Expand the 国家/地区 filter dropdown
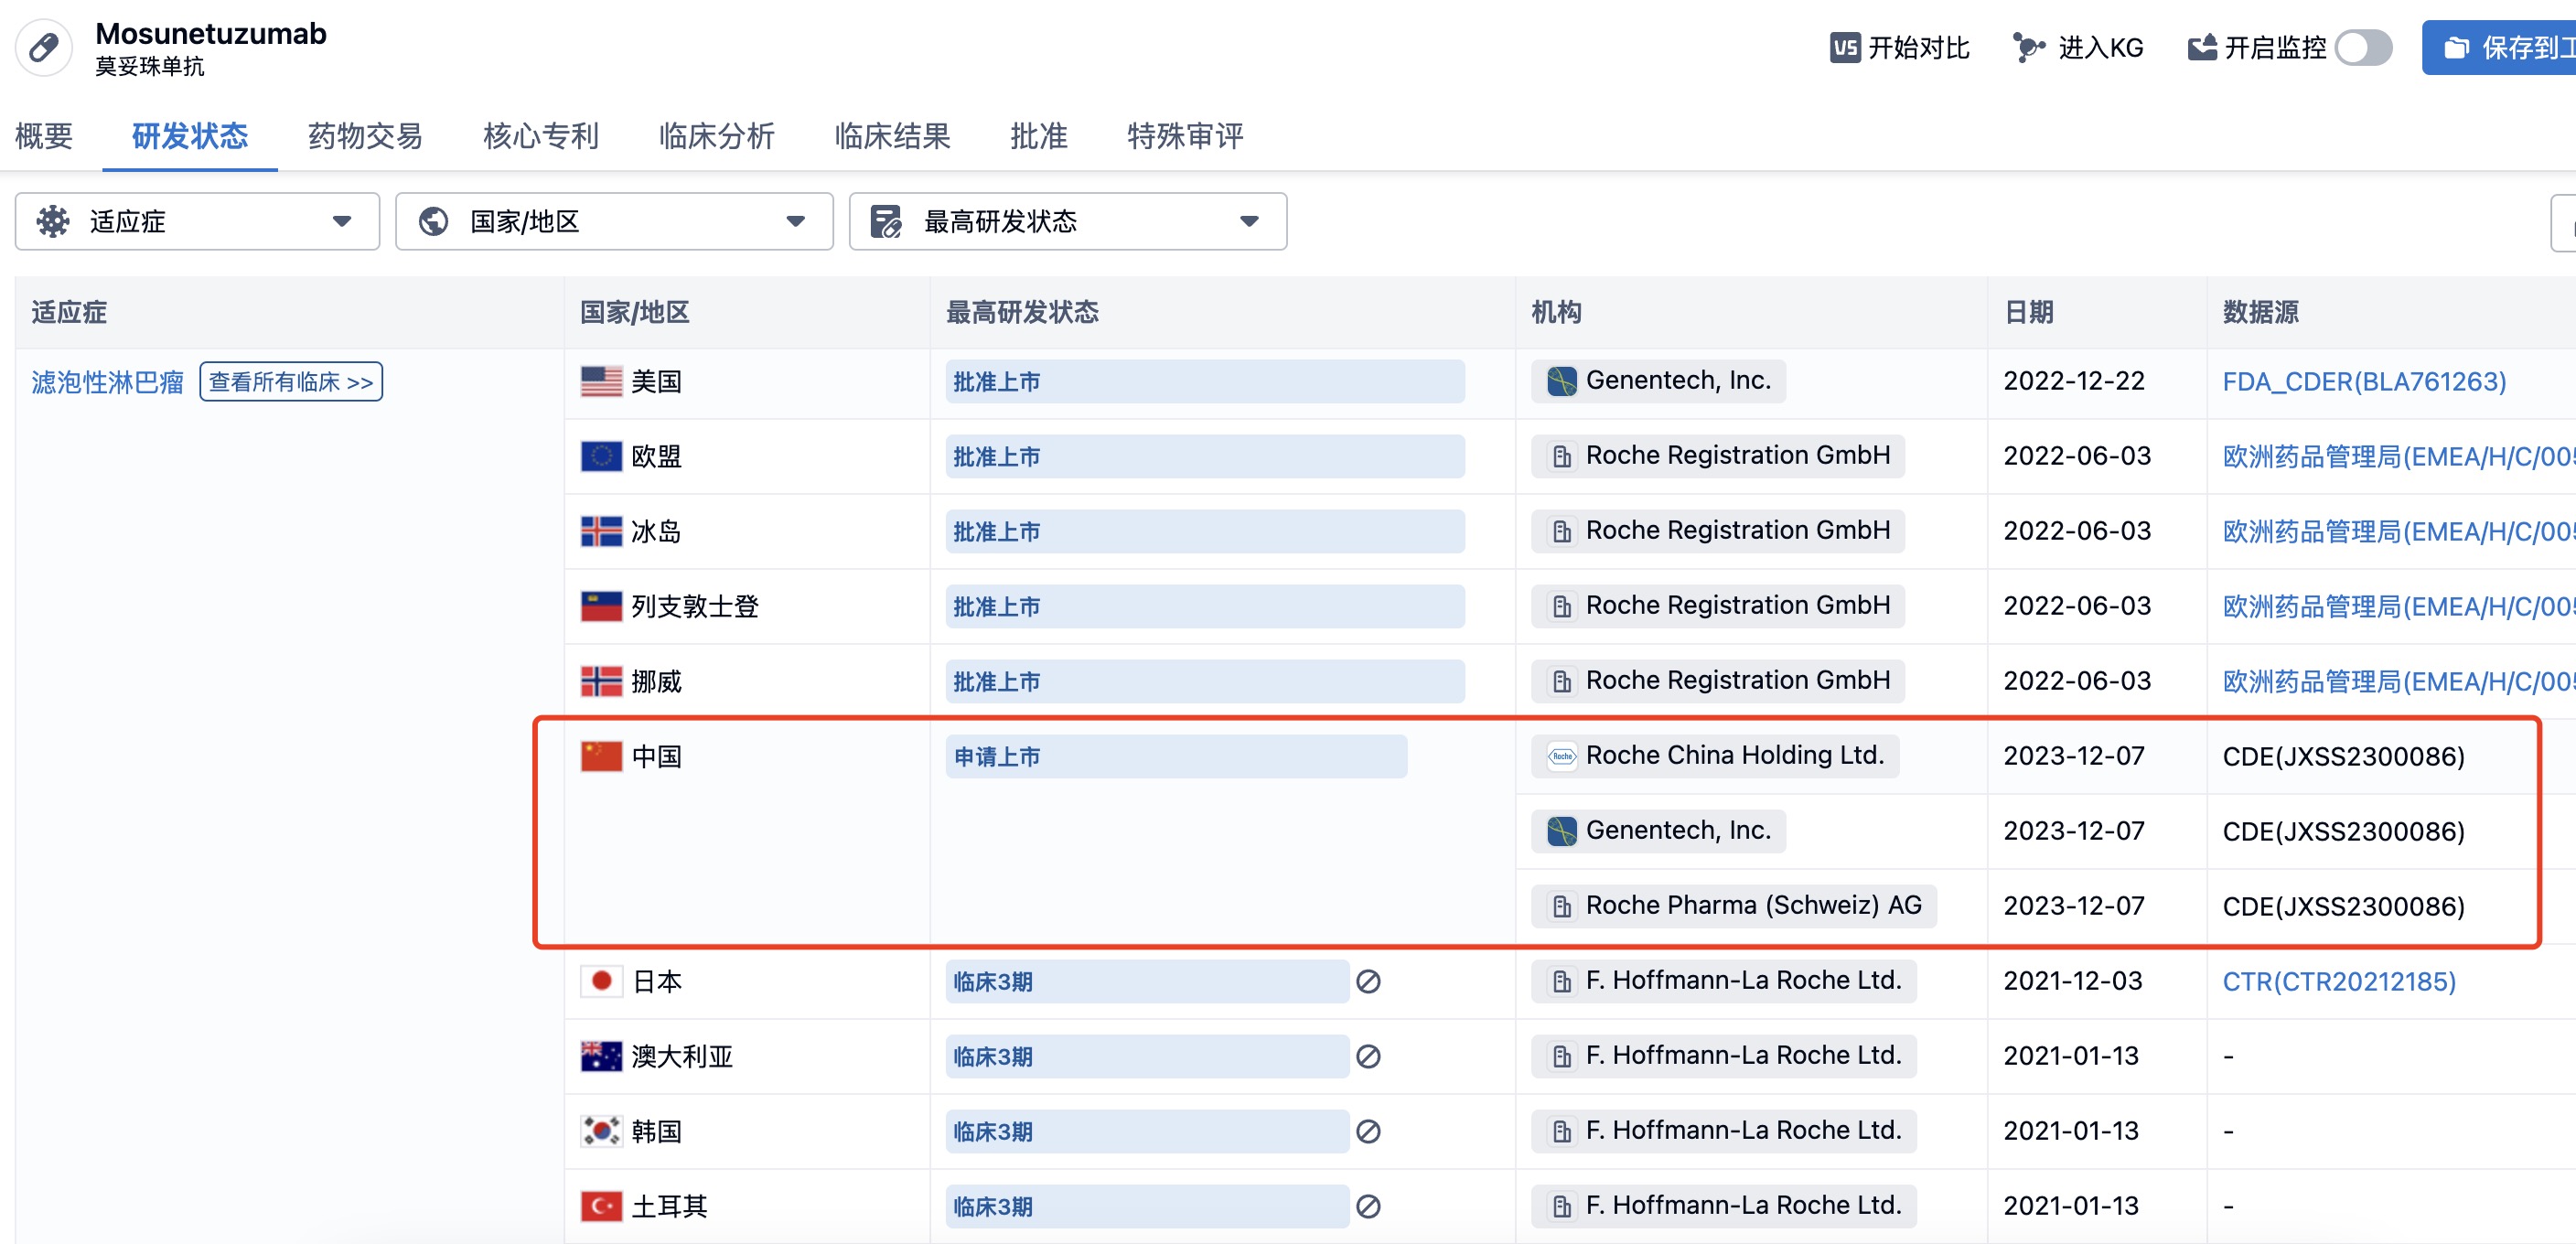Screen dimensions: 2576x1244 tap(614, 221)
